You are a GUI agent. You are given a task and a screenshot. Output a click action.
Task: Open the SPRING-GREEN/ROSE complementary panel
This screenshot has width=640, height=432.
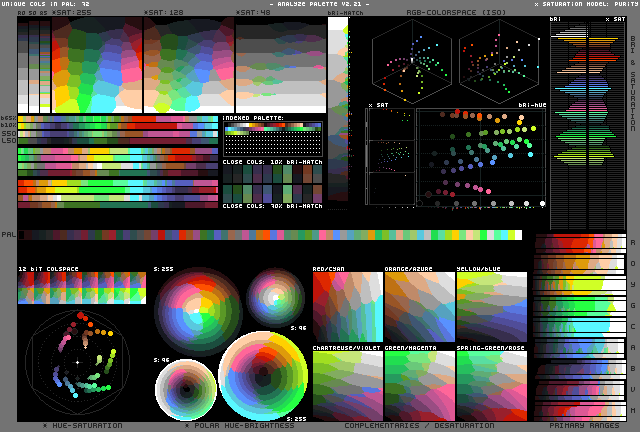point(492,386)
